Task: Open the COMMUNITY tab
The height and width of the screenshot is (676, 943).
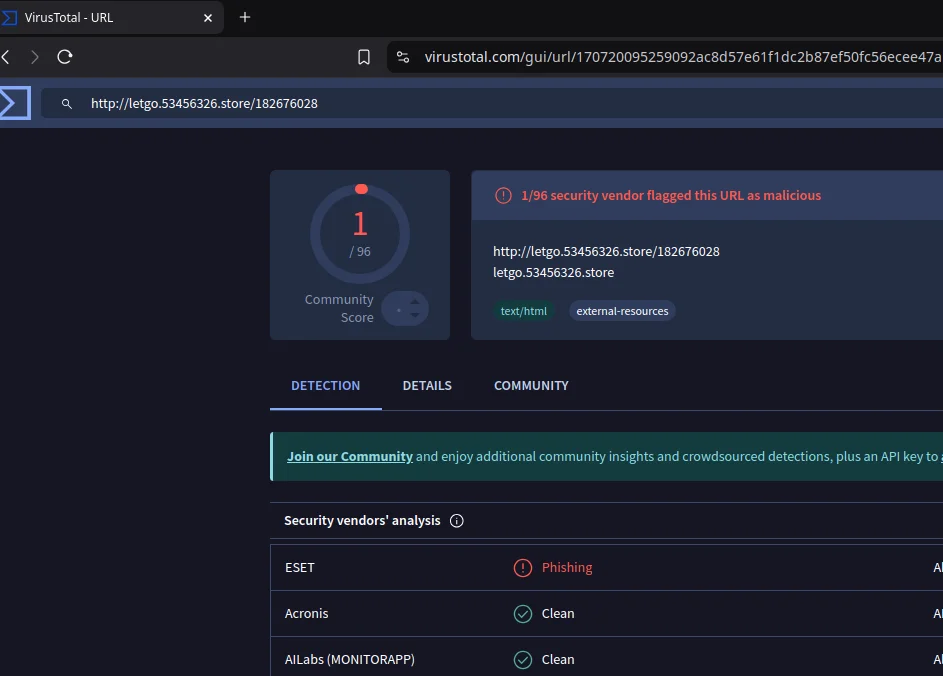Action: coord(531,386)
